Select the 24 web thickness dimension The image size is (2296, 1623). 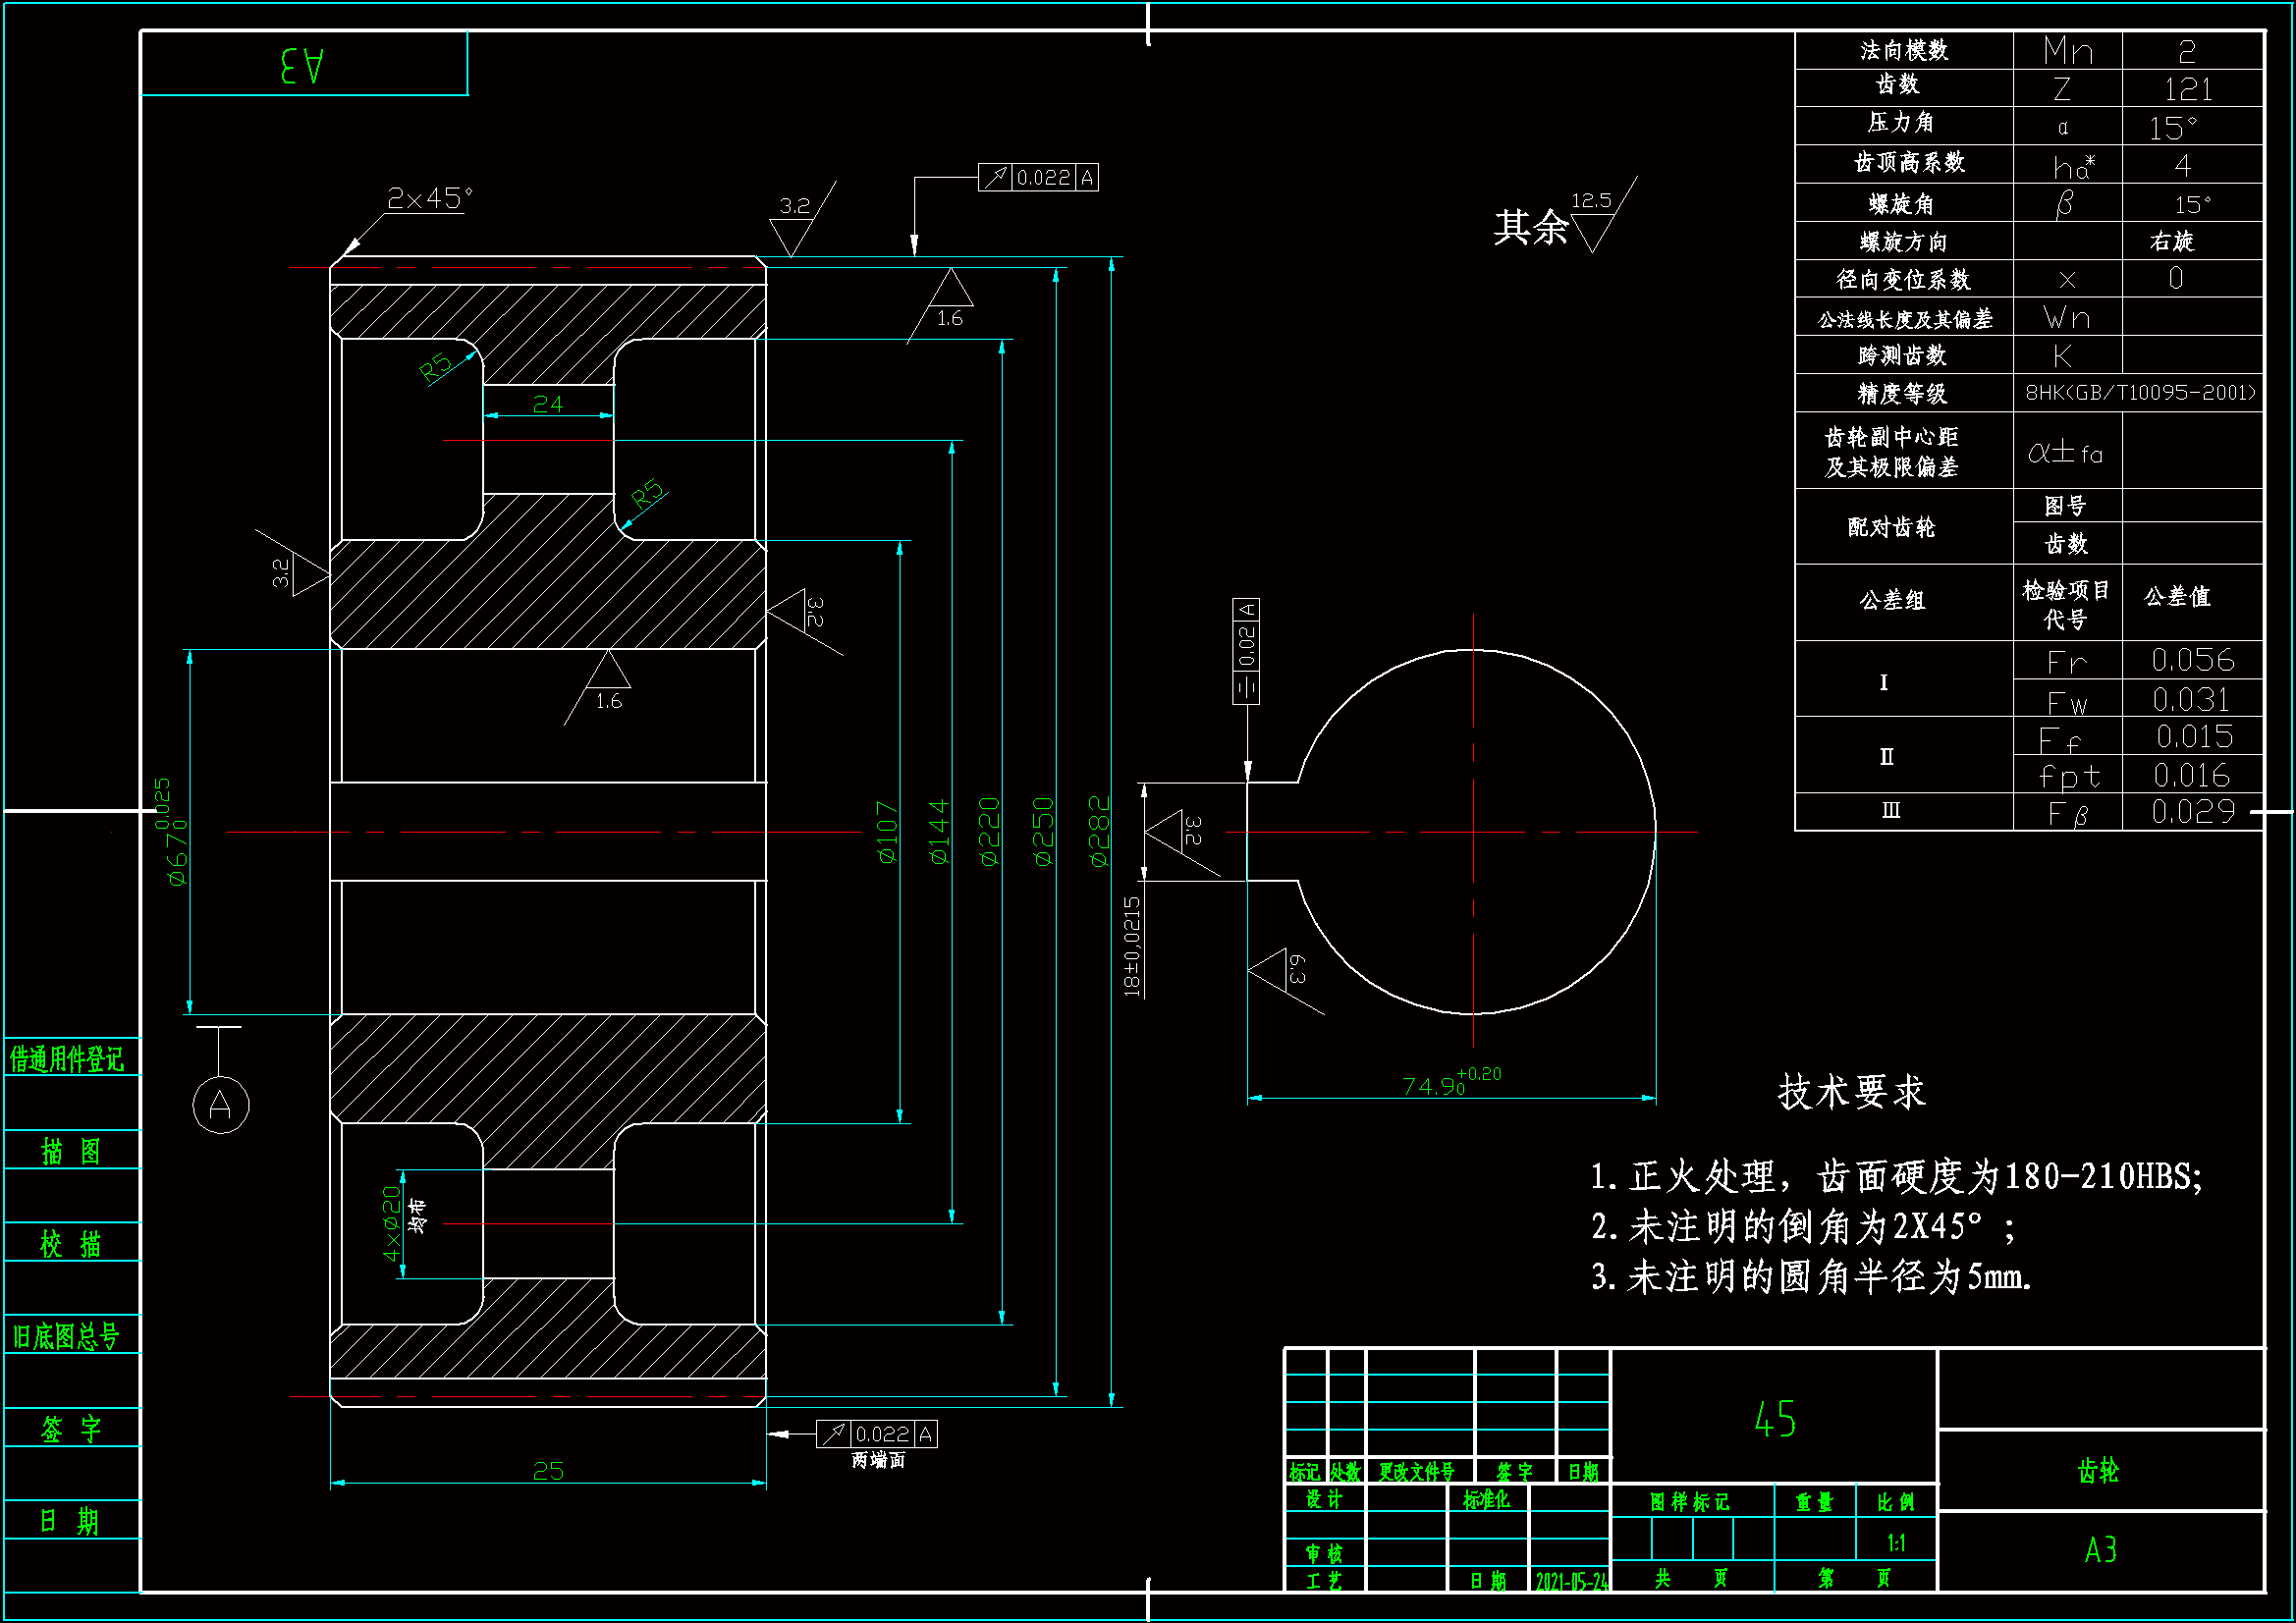point(548,404)
